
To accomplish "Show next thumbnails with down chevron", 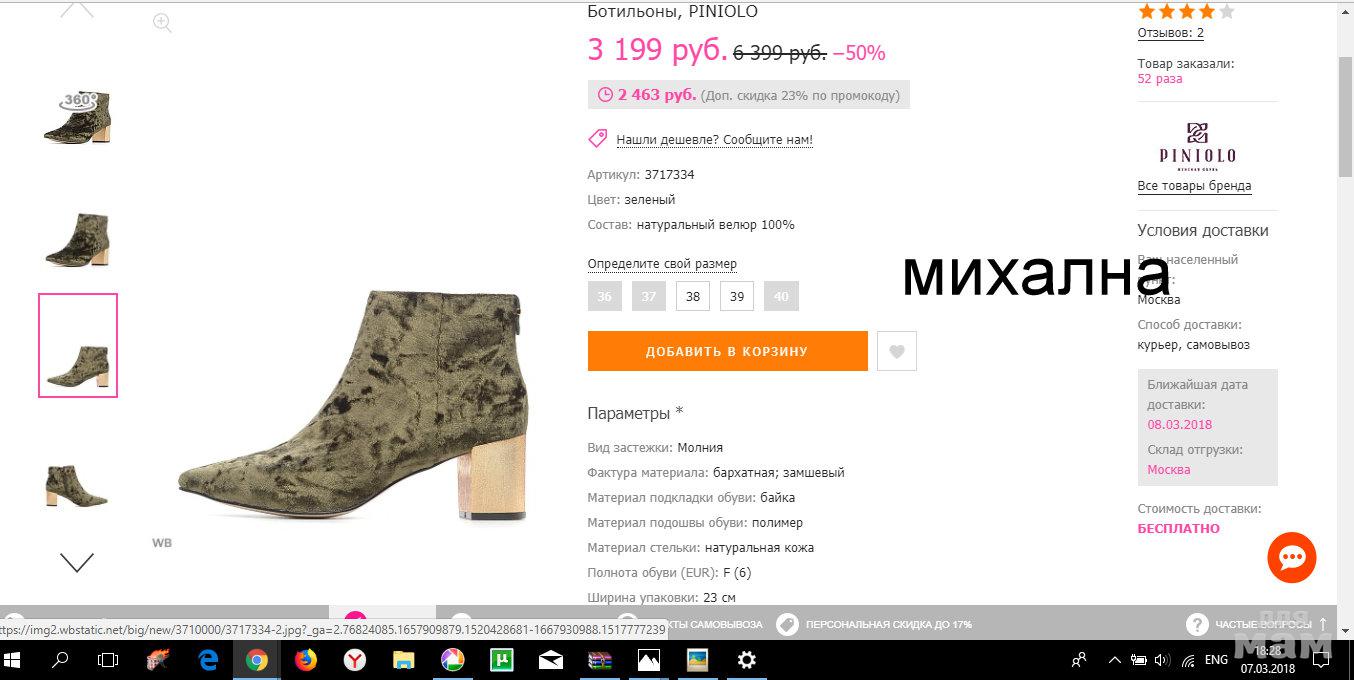I will [x=77, y=562].
